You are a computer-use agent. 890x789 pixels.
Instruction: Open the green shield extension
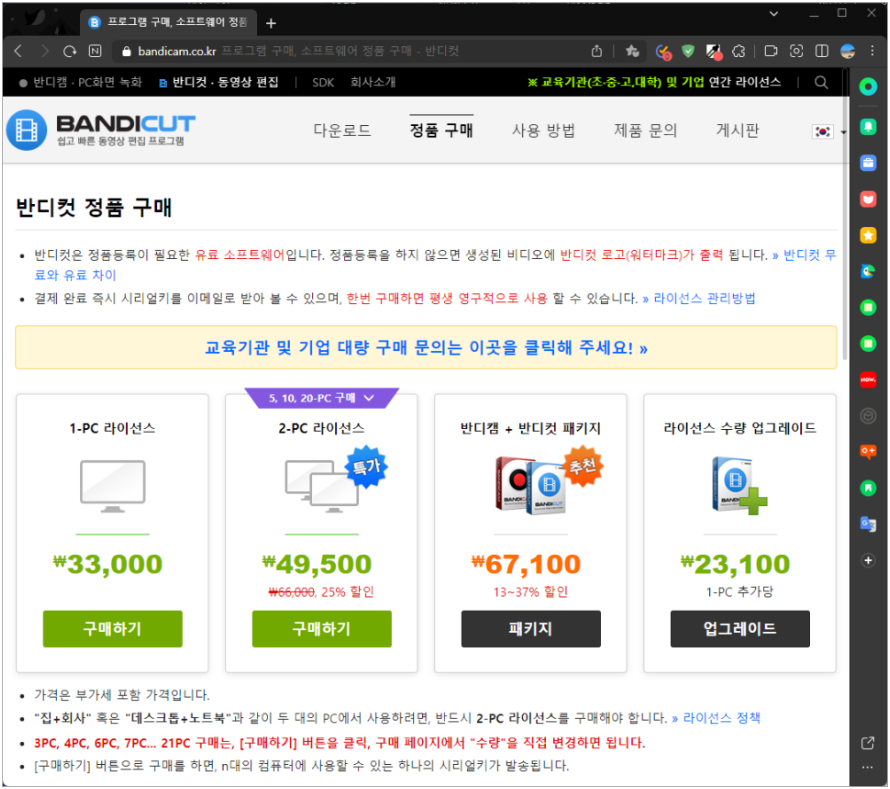(688, 51)
